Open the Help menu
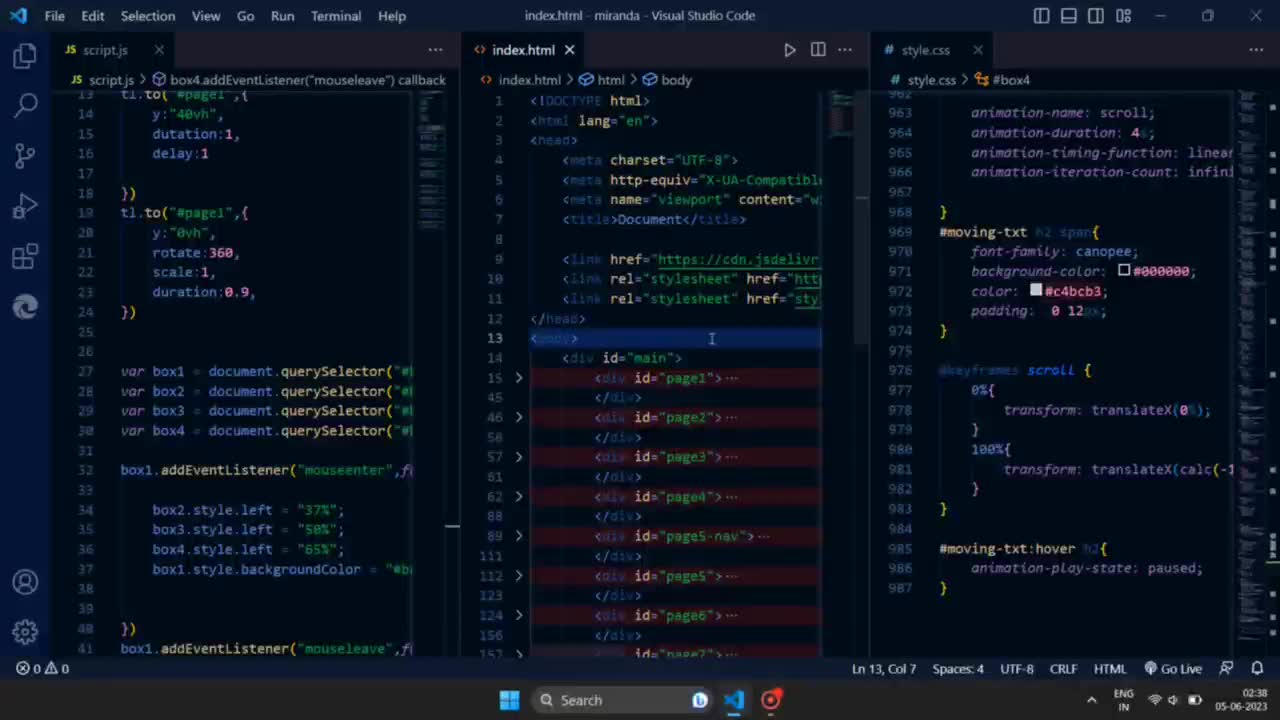Viewport: 1280px width, 720px height. (x=392, y=16)
